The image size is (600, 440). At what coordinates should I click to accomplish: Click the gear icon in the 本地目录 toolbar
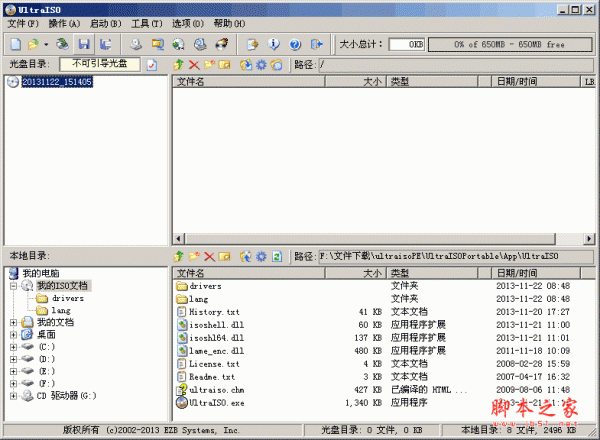261,256
